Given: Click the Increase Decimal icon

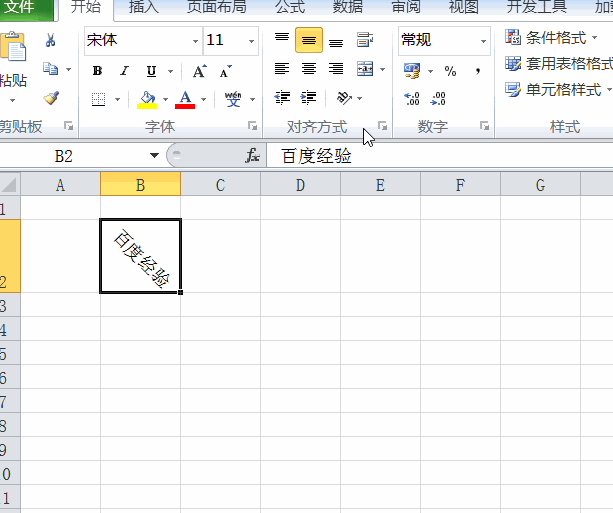Looking at the screenshot, I should (412, 99).
